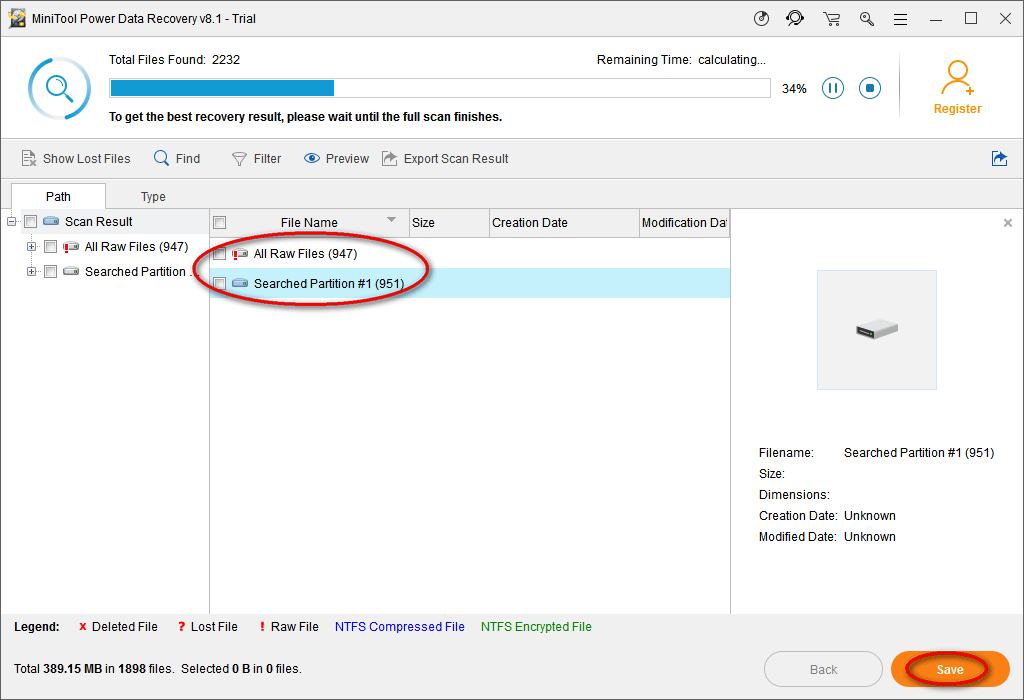Screen dimensions: 1024x700
Task: Collapse the Scan Result tree root
Action: [11, 222]
